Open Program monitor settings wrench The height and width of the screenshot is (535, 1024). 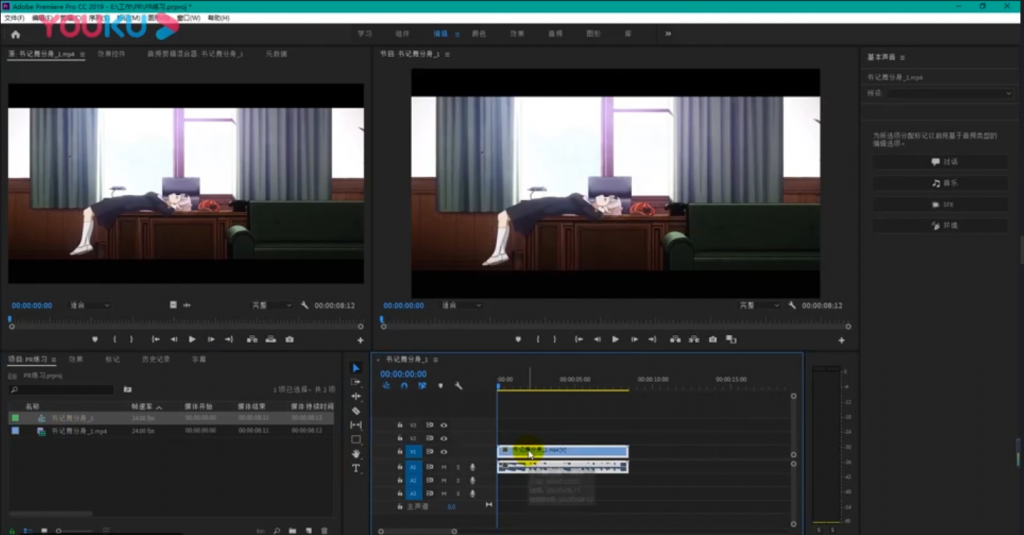[792, 305]
